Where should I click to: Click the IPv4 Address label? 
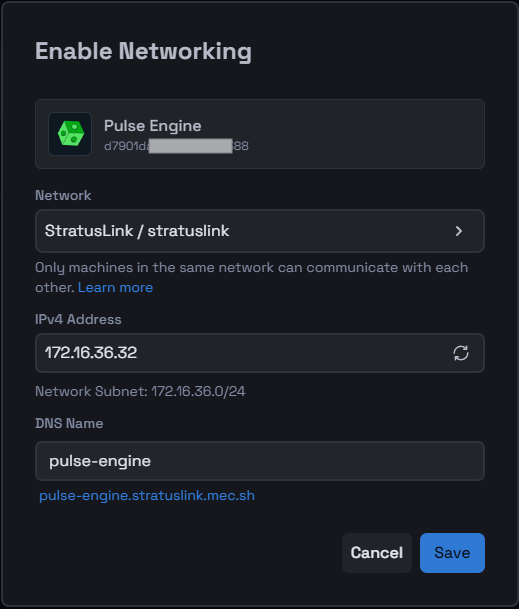click(x=78, y=319)
